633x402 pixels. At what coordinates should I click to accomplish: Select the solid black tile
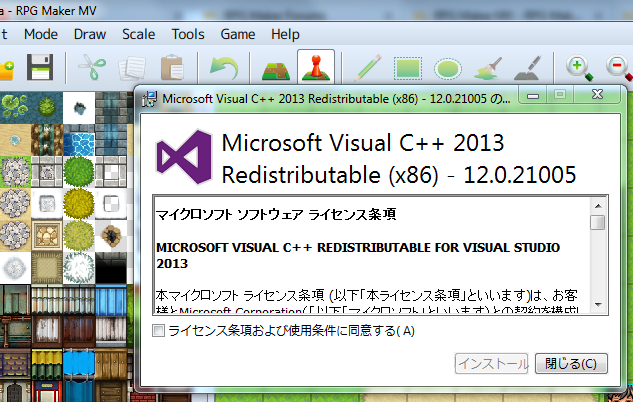click(x=111, y=268)
